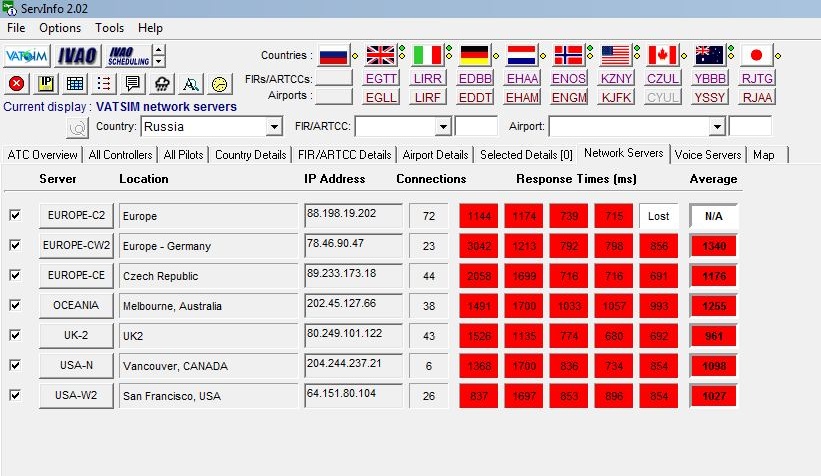Open the IVAO Scheduling button
This screenshot has width=821, height=476.
[x=126, y=55]
